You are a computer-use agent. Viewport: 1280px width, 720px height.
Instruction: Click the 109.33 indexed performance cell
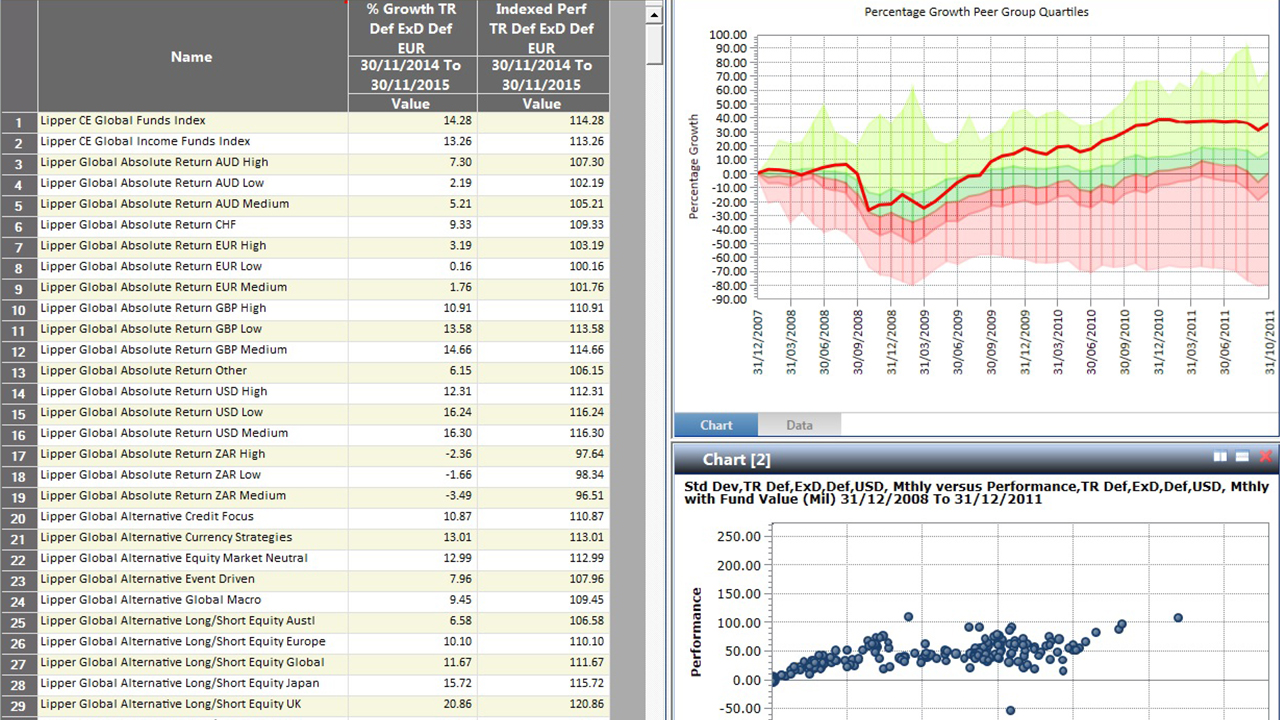click(542, 224)
